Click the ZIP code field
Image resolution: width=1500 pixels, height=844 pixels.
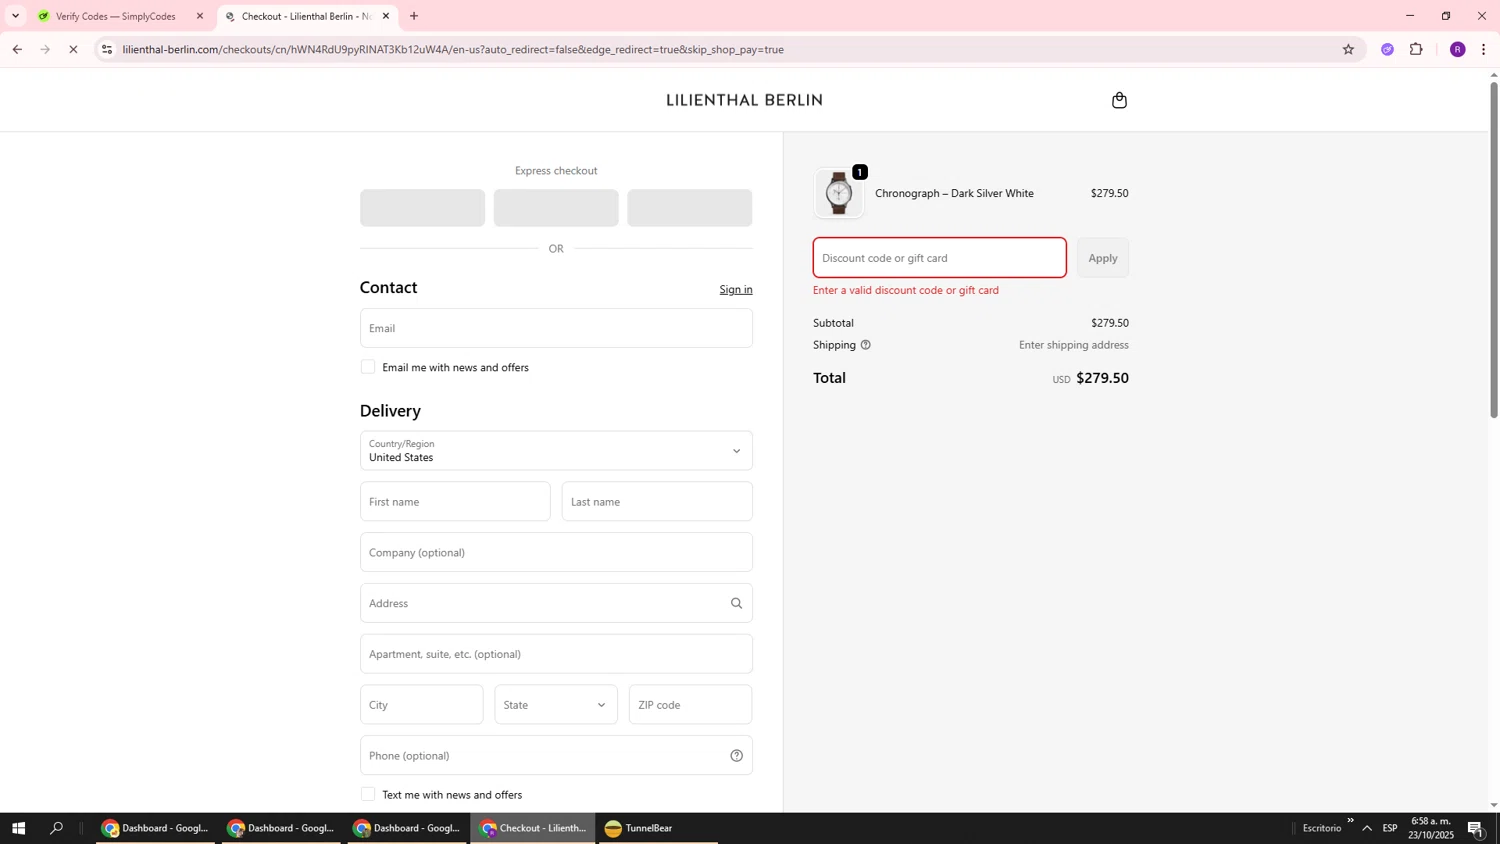690,705
